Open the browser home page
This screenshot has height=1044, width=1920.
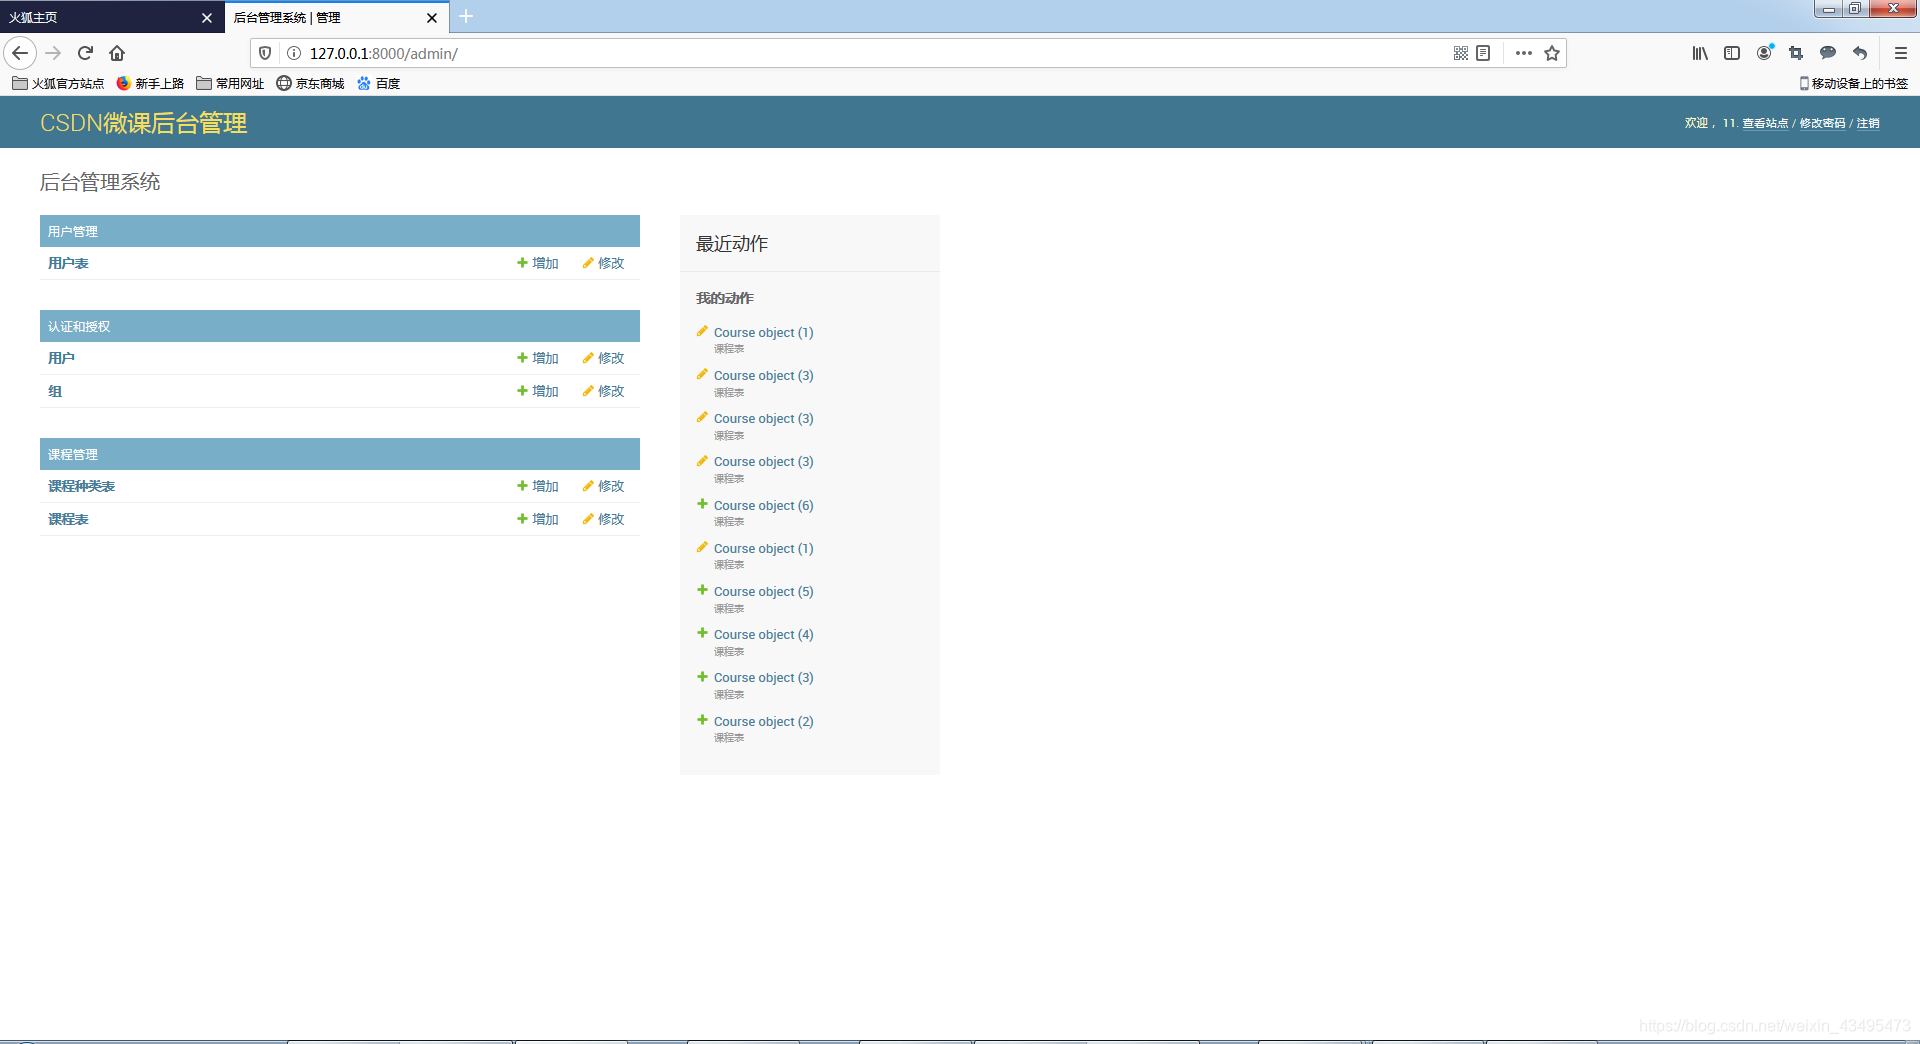point(117,53)
